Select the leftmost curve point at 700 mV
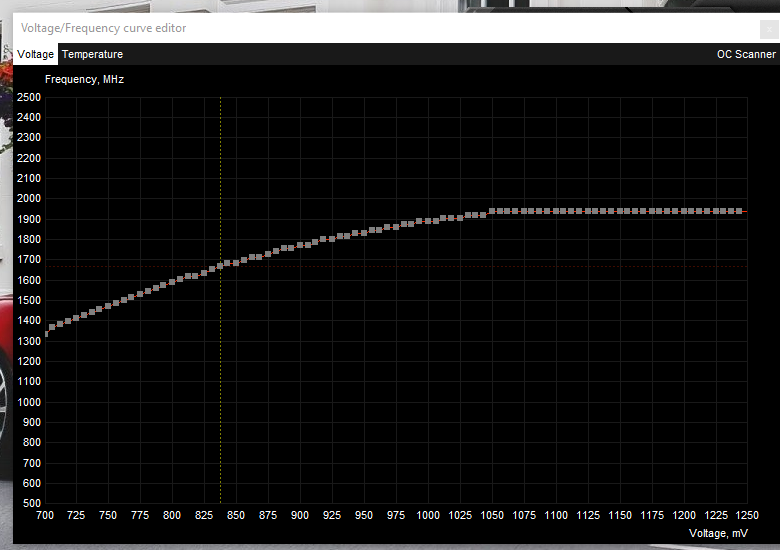780x550 pixels. tap(46, 334)
